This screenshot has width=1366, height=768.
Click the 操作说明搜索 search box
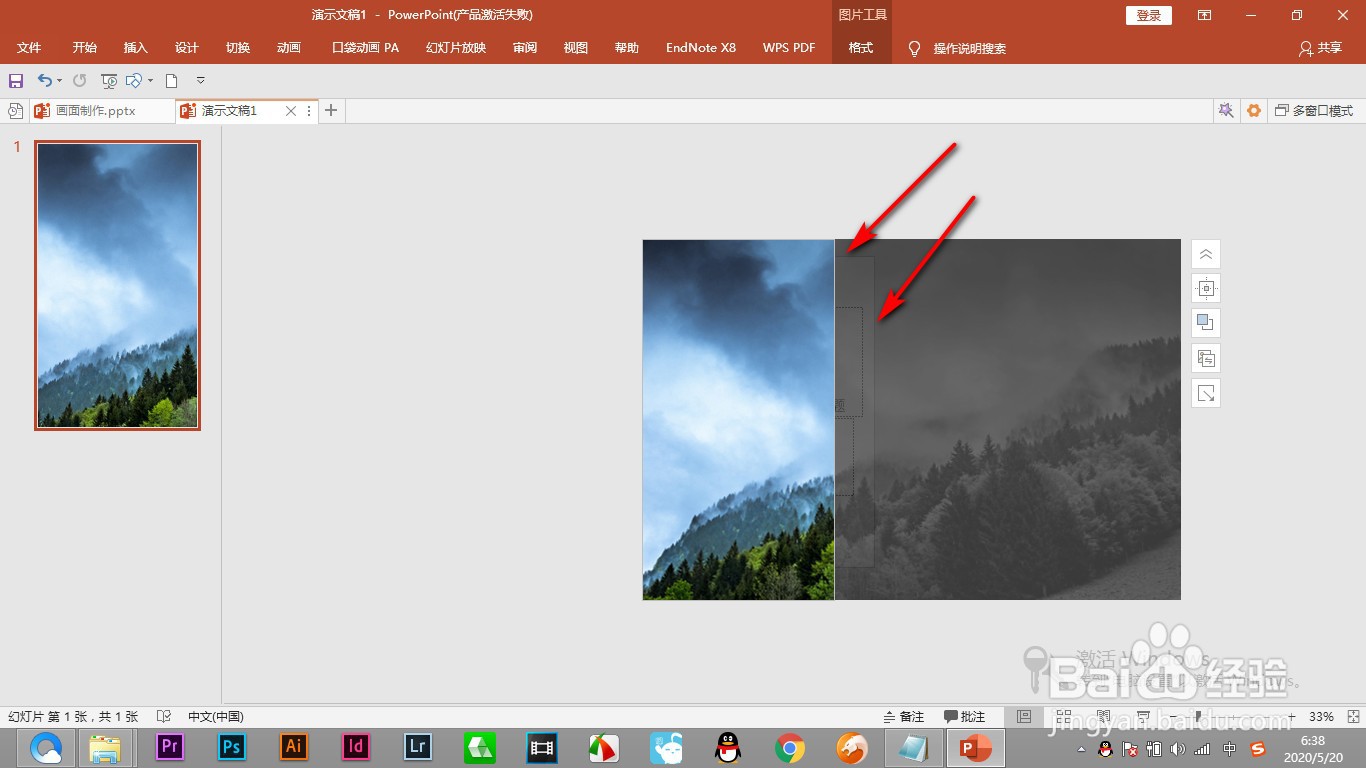pos(970,48)
